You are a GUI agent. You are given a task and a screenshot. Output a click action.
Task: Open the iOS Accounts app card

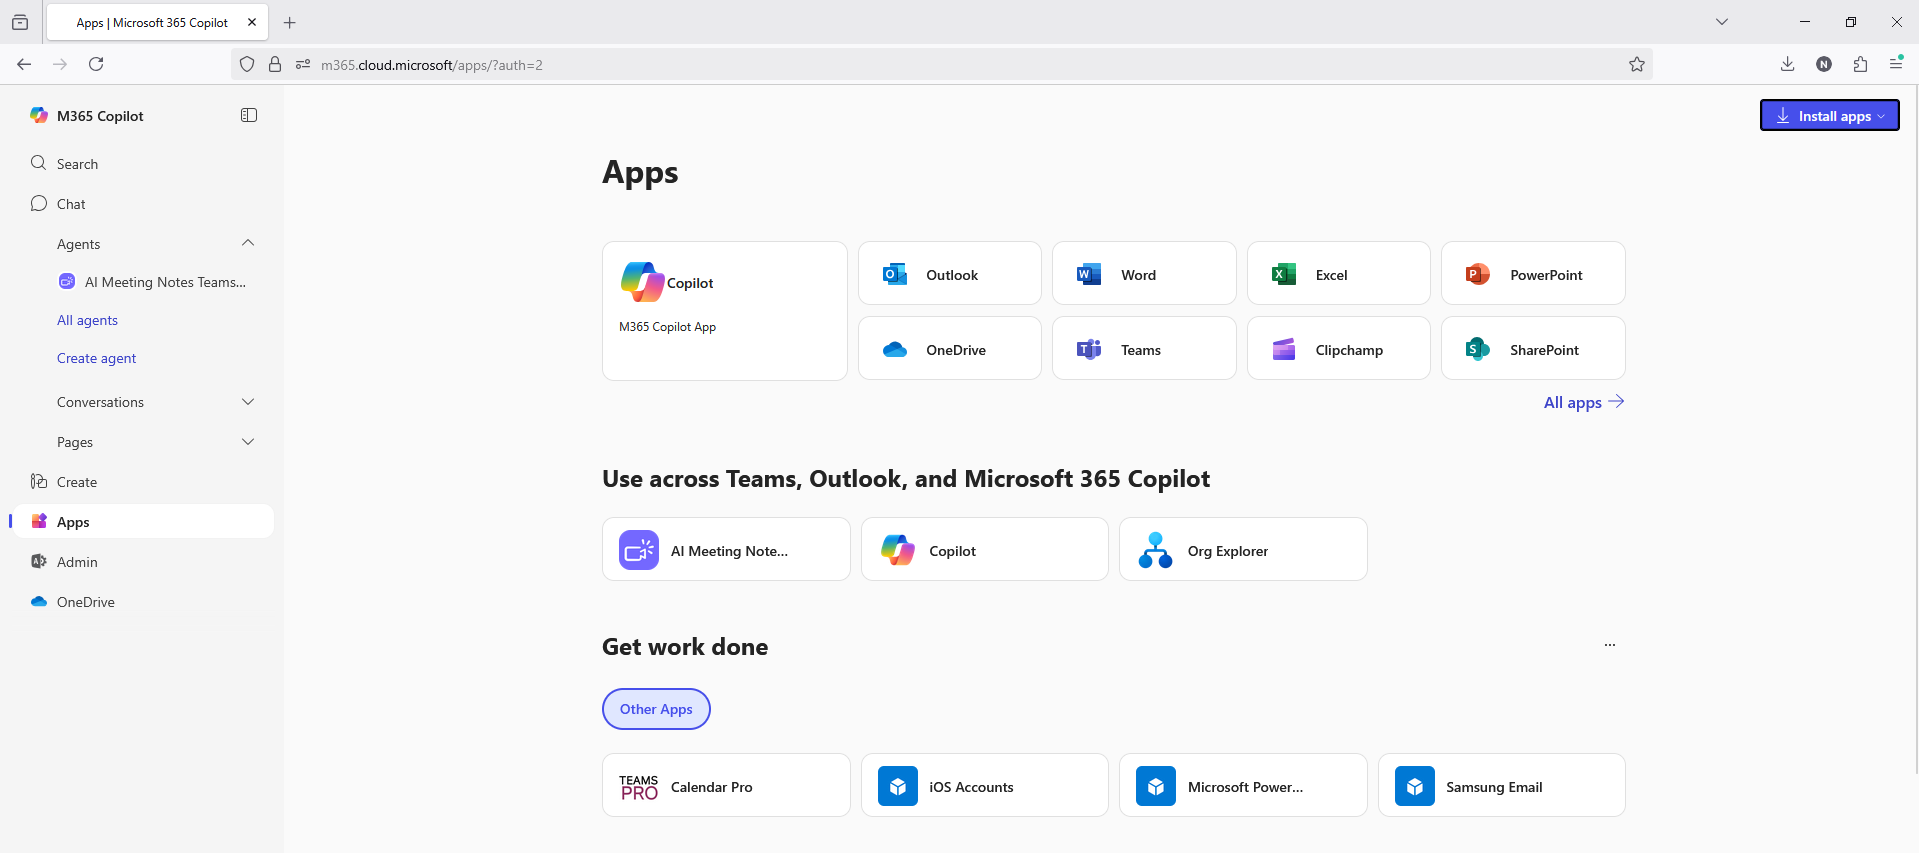[984, 786]
